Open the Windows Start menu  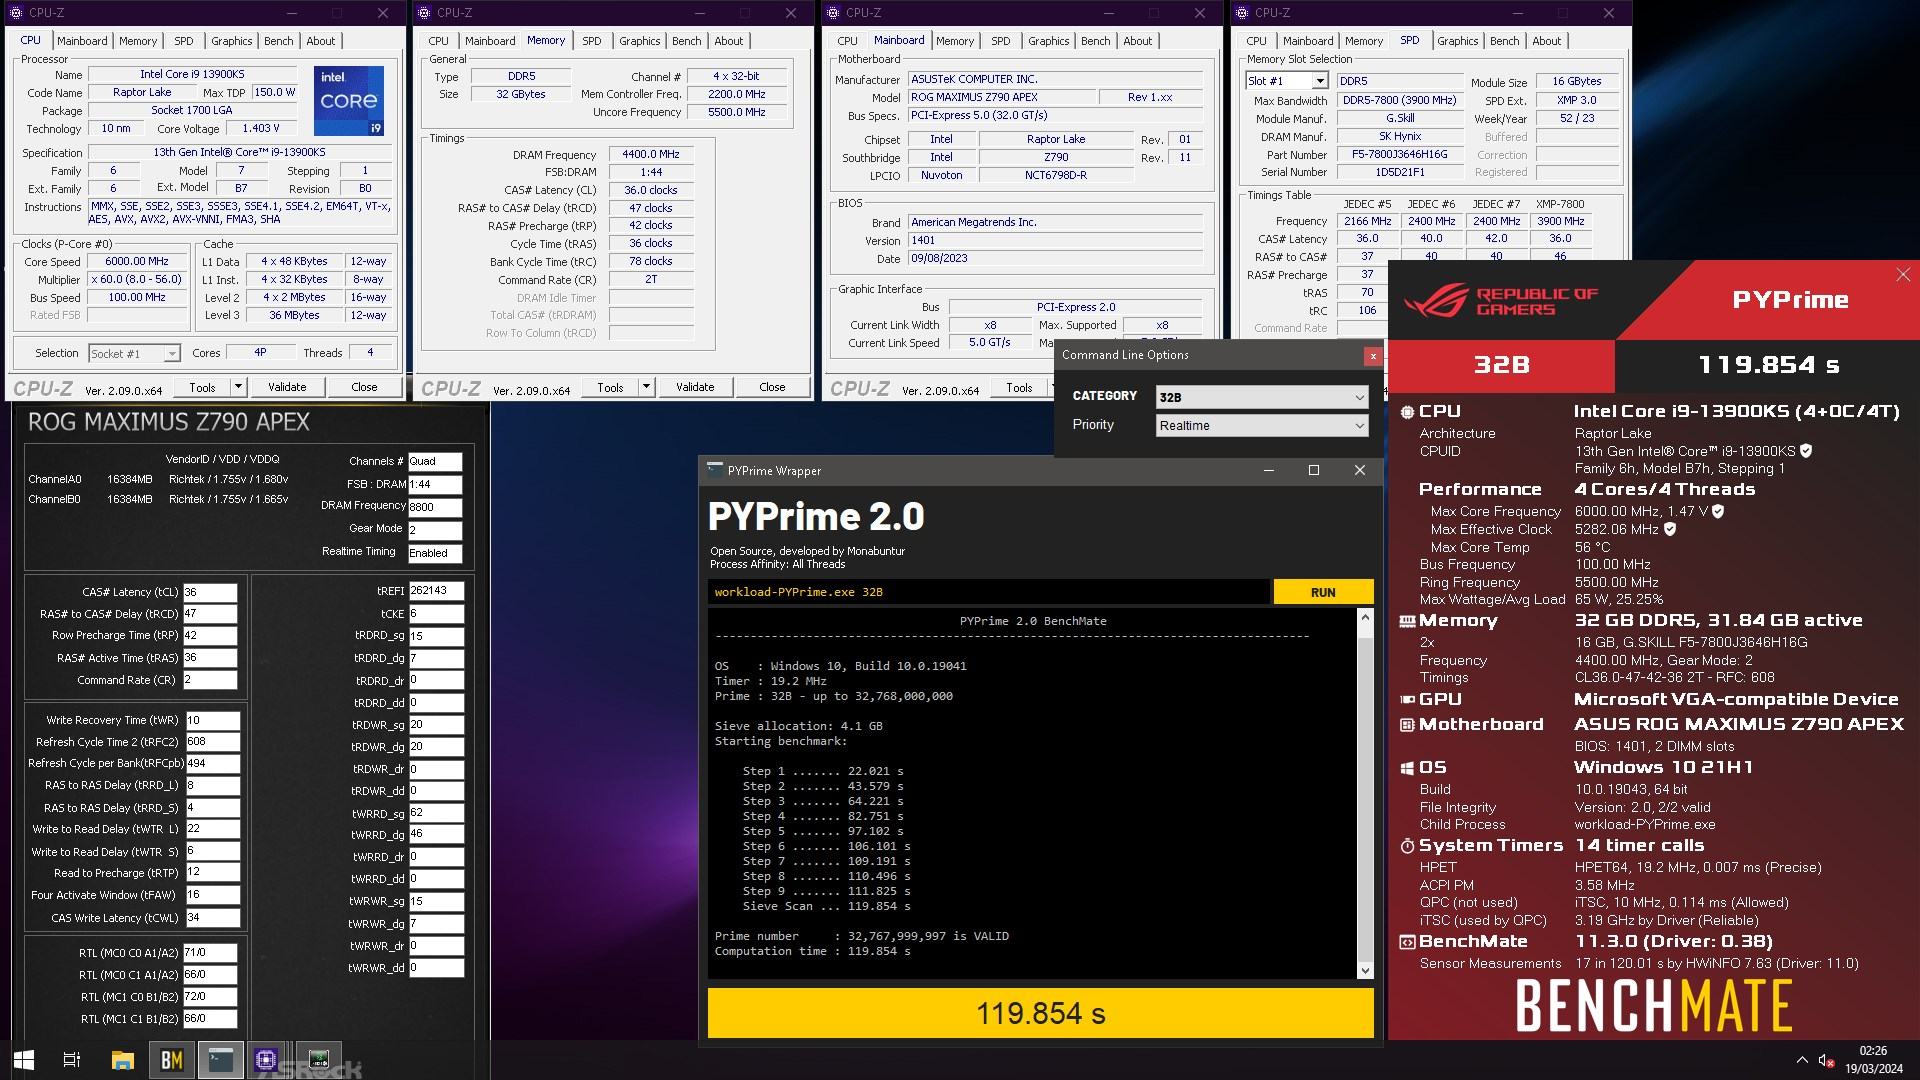(24, 1060)
